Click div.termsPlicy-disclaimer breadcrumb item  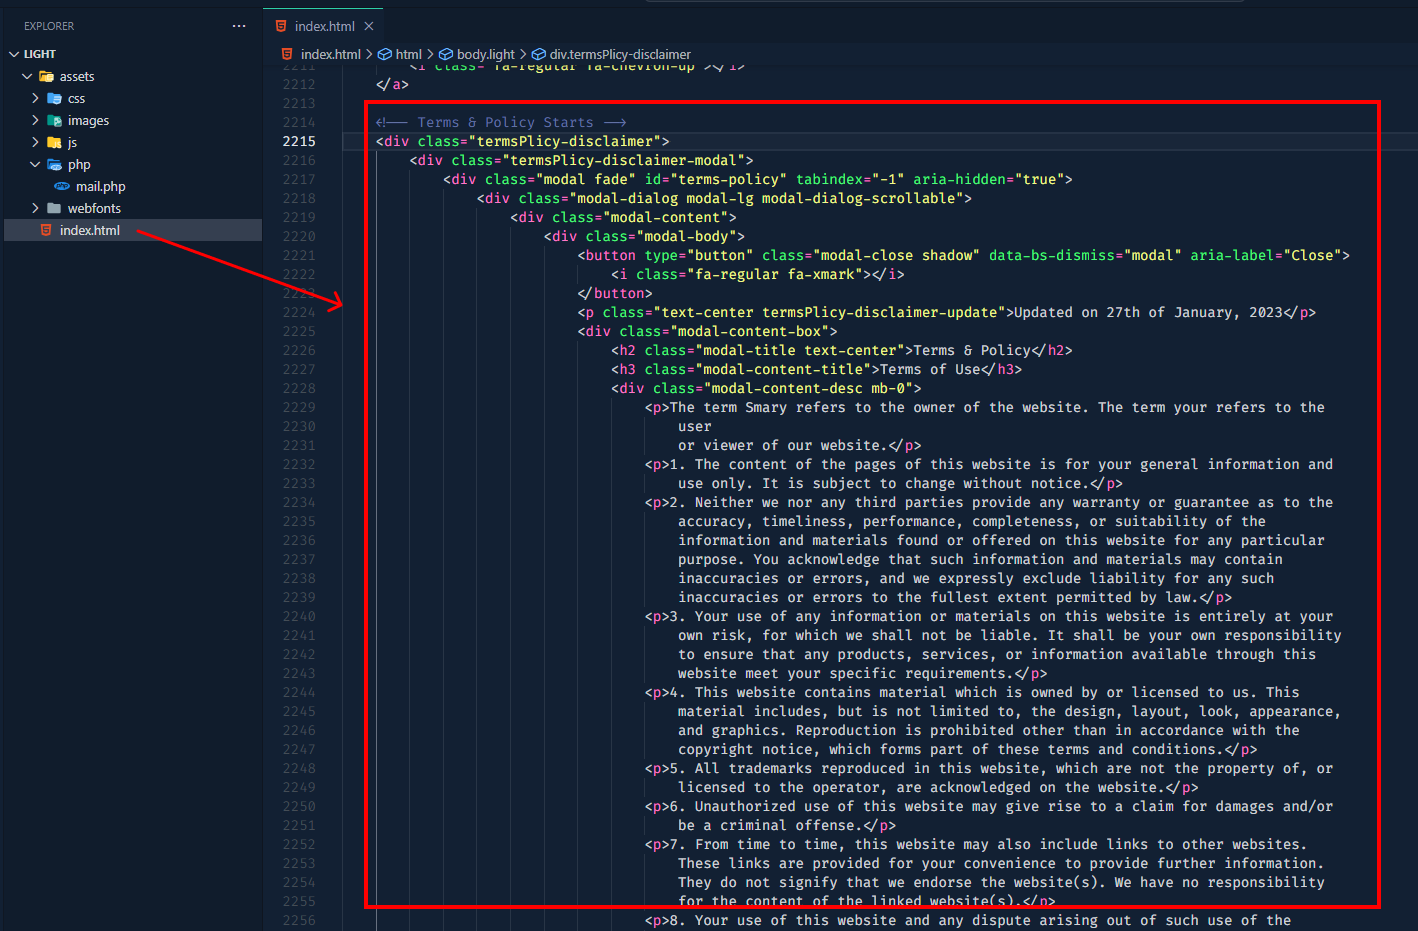point(620,54)
